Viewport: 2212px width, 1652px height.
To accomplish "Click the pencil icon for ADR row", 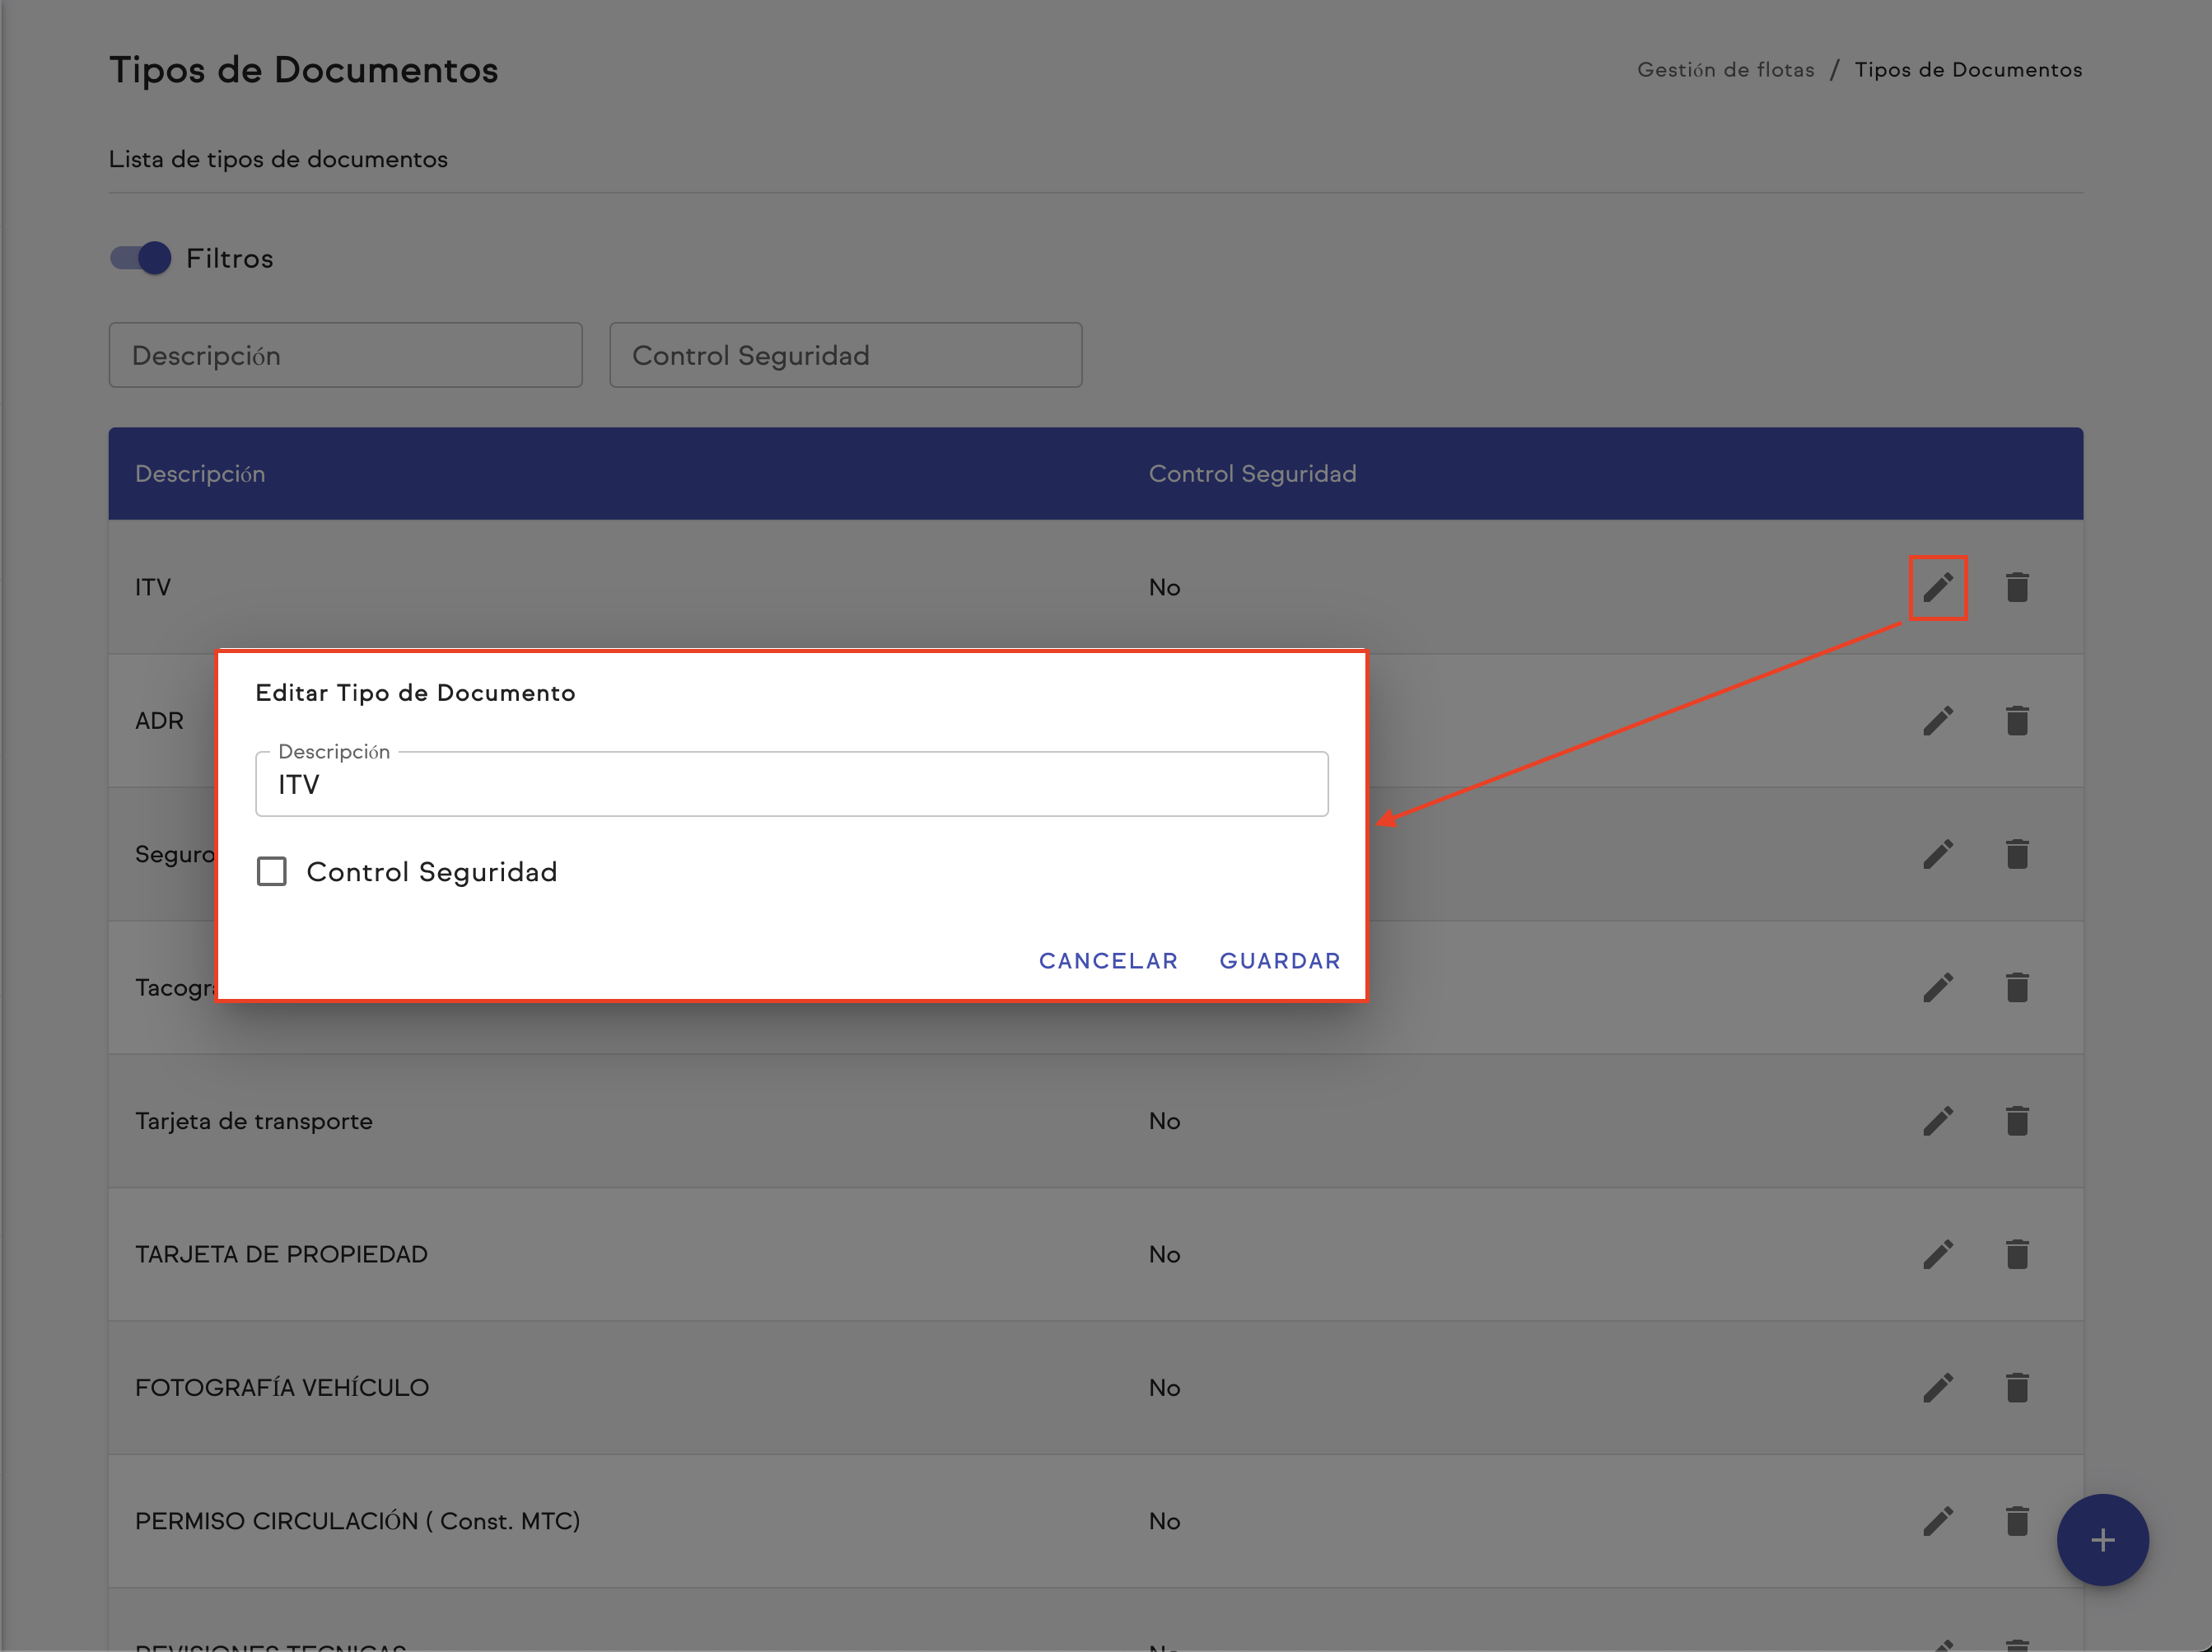I will pyautogui.click(x=1937, y=720).
